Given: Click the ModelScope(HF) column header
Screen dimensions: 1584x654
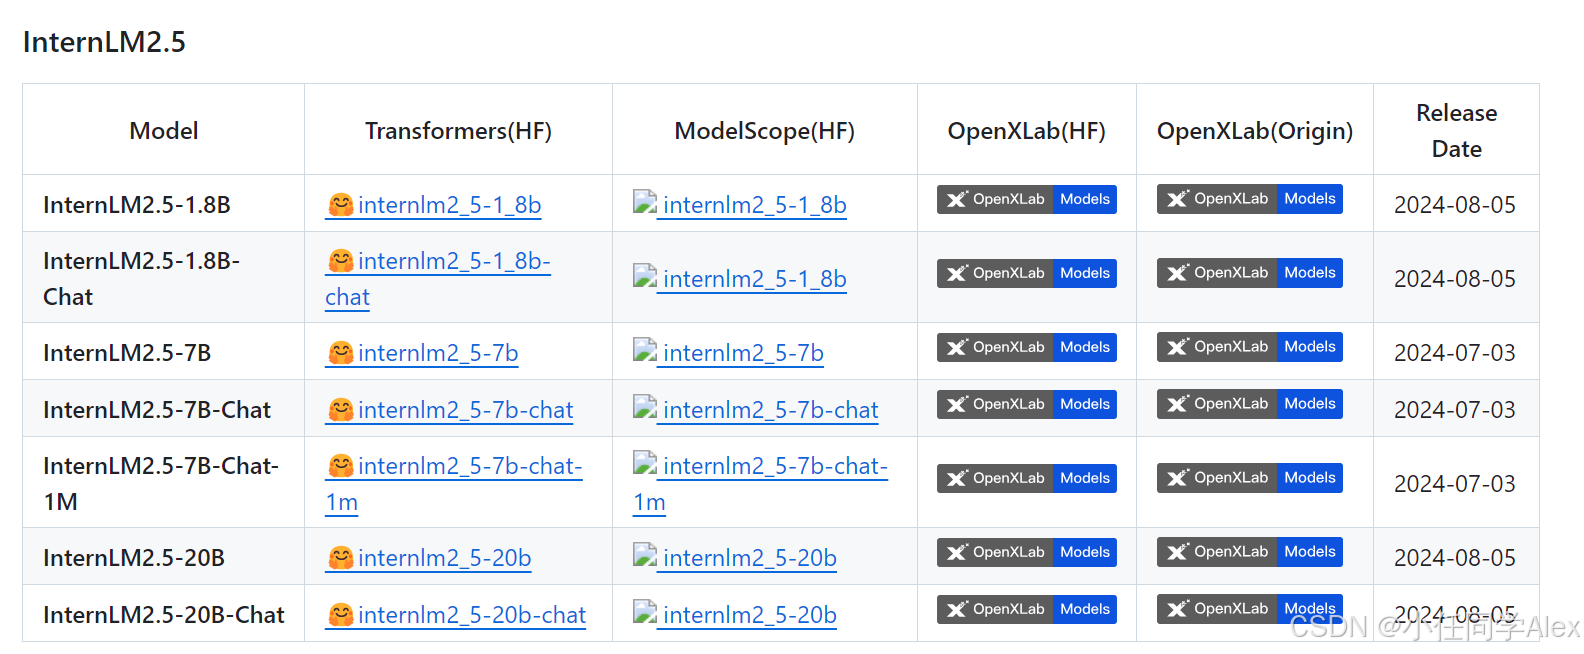Looking at the screenshot, I should click(765, 131).
